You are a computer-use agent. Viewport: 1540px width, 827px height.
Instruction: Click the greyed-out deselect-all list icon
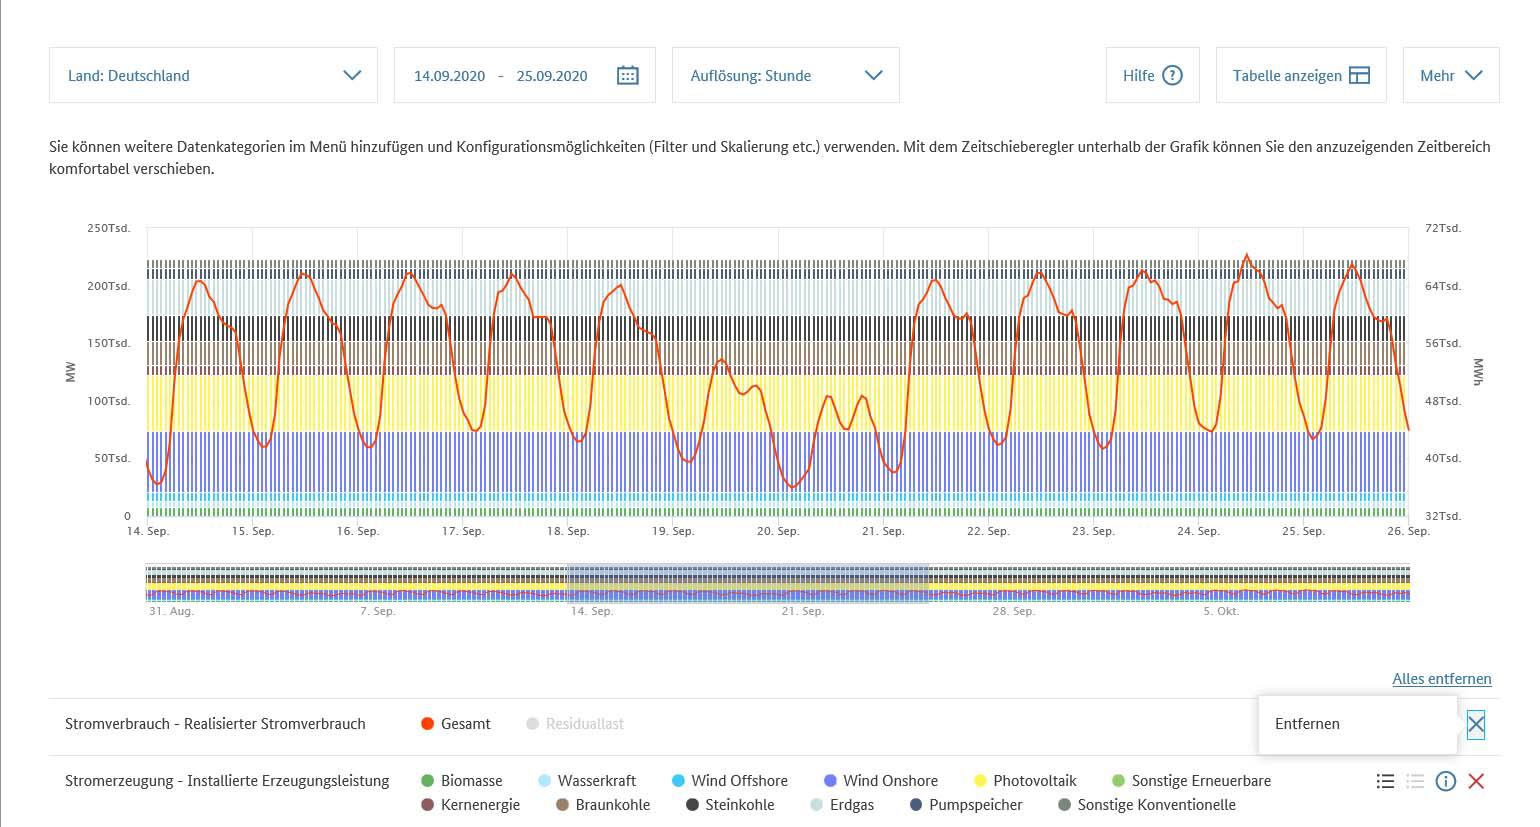tap(1415, 781)
